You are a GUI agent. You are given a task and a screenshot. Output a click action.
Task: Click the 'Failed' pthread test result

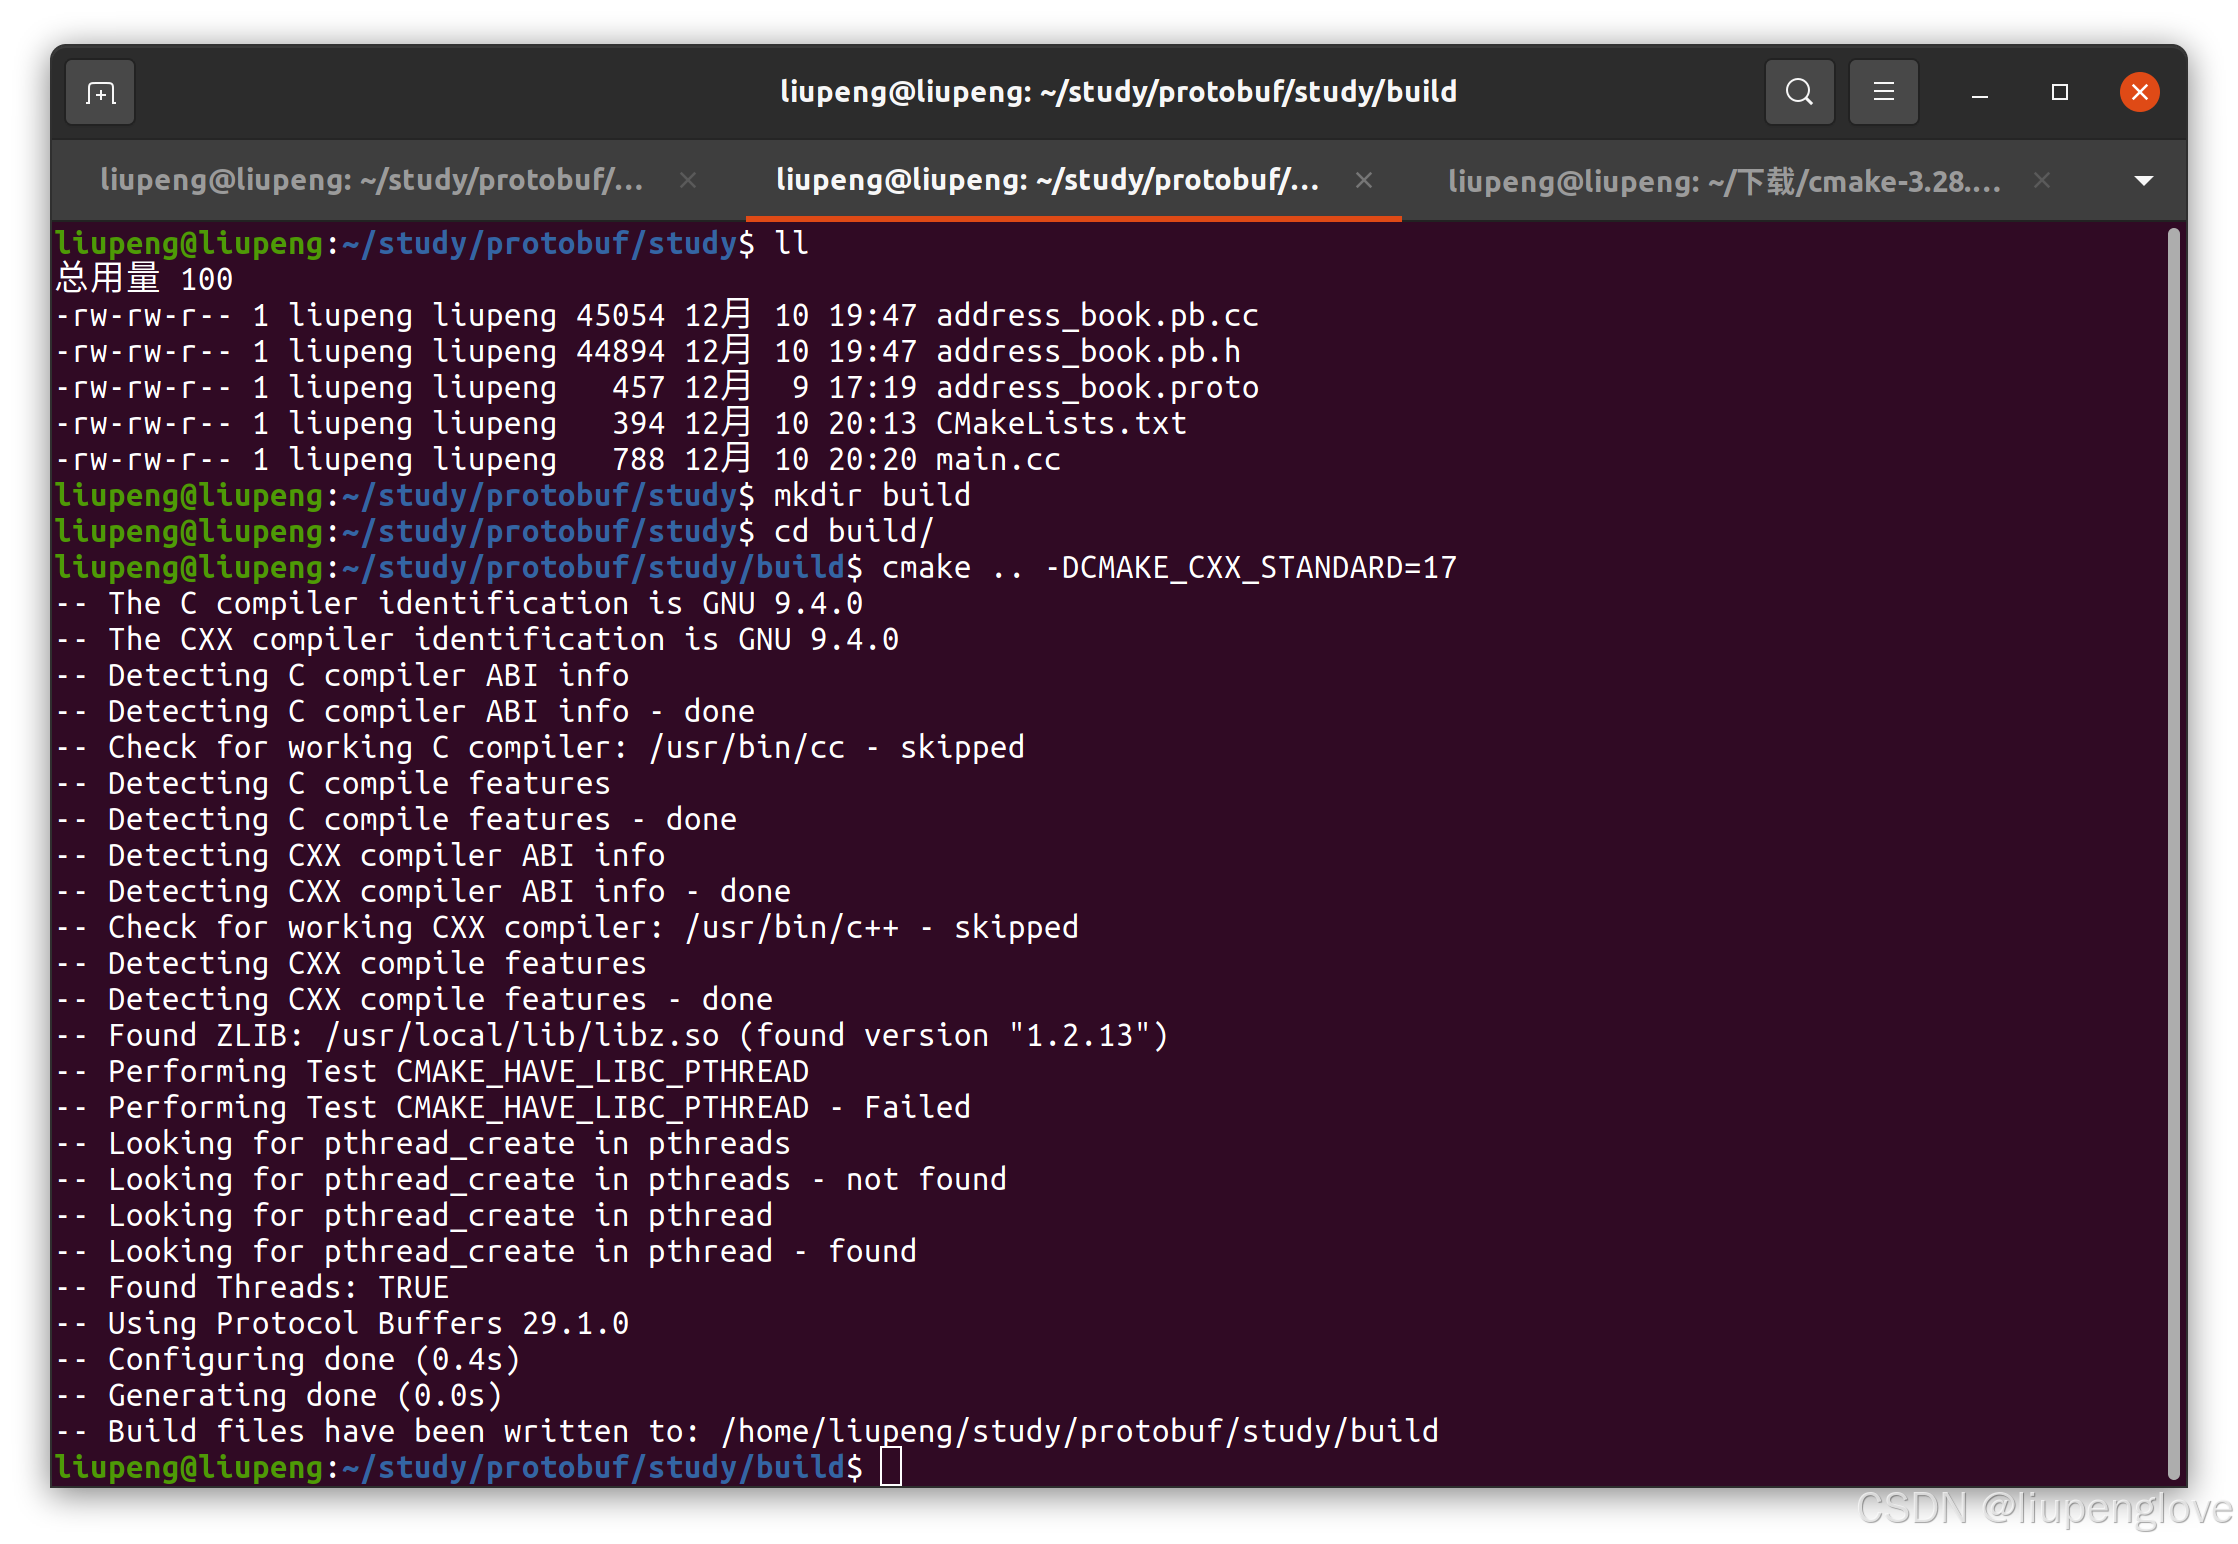point(917,1108)
